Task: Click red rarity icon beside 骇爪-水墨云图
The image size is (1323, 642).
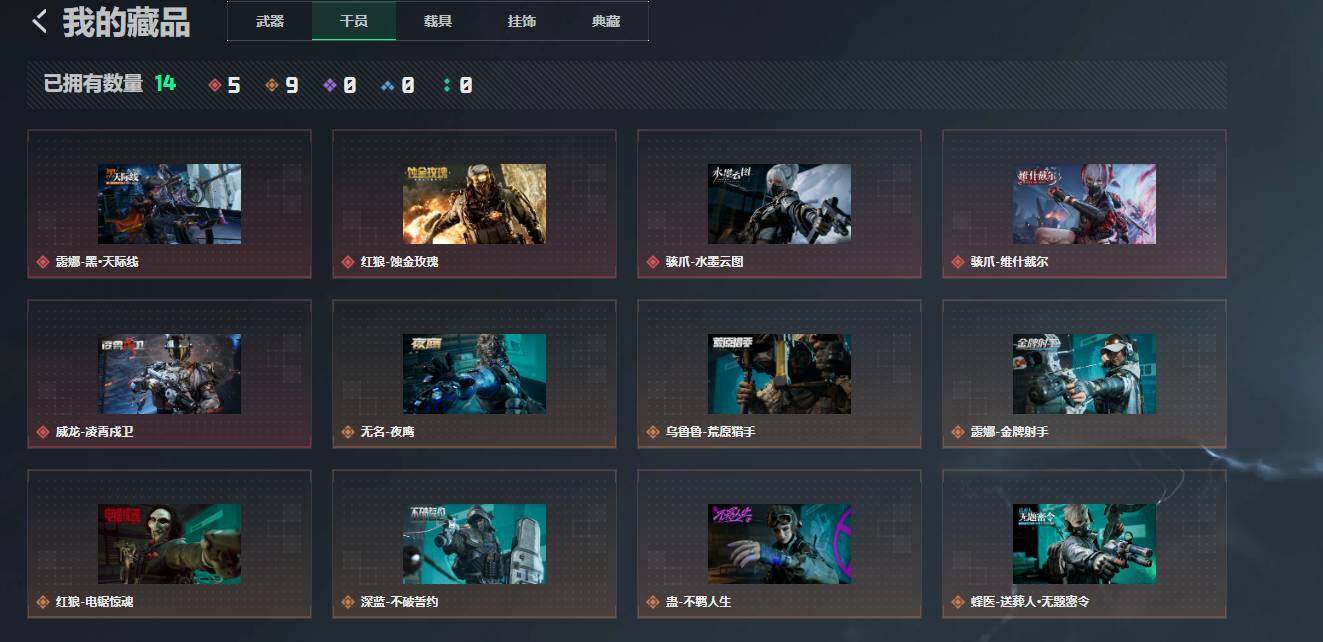Action: [x=653, y=262]
